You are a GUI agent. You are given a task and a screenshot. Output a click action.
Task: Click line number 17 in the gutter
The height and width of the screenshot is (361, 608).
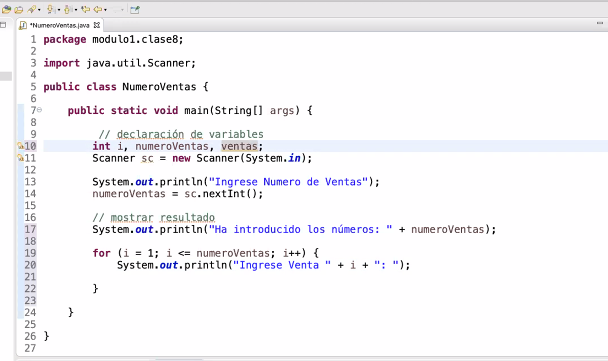pyautogui.click(x=30, y=230)
